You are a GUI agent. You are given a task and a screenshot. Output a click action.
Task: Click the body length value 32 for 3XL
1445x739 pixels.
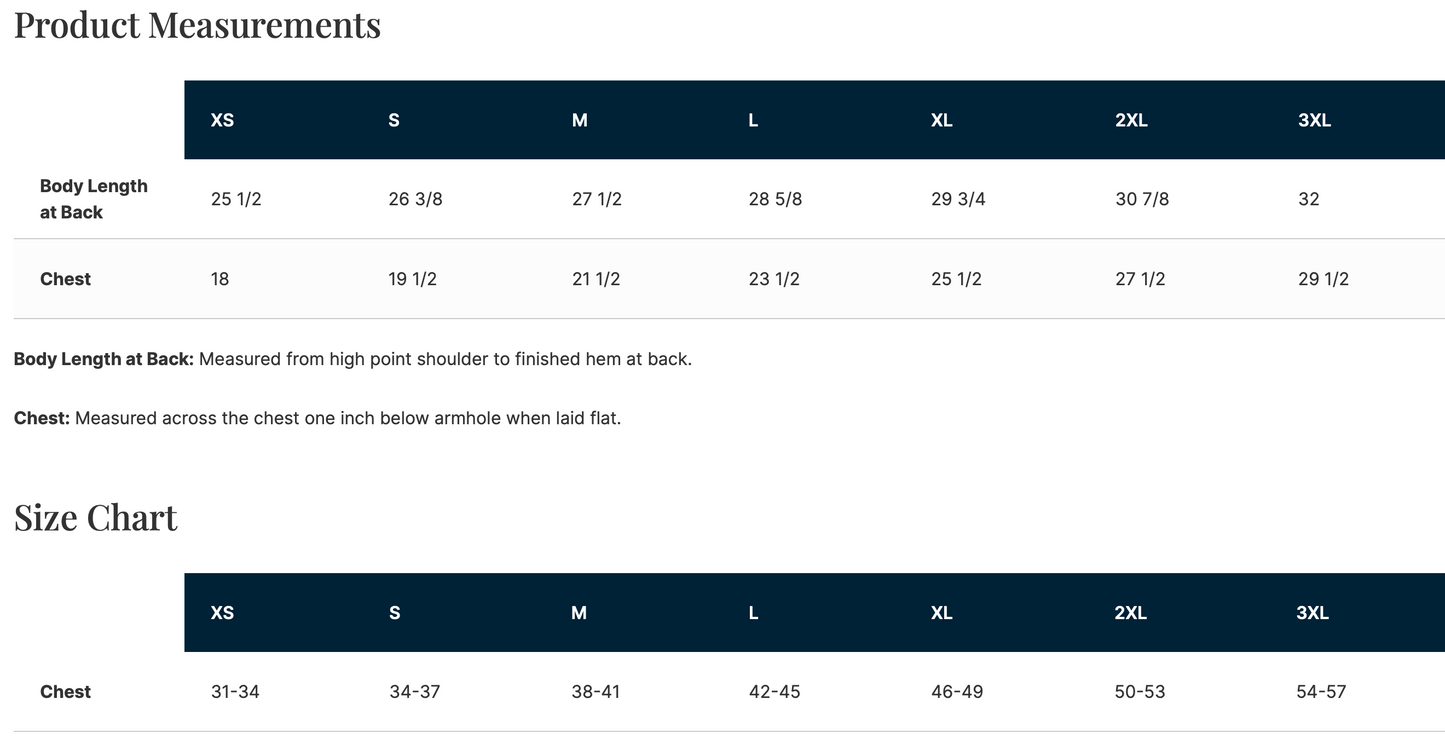[1308, 199]
